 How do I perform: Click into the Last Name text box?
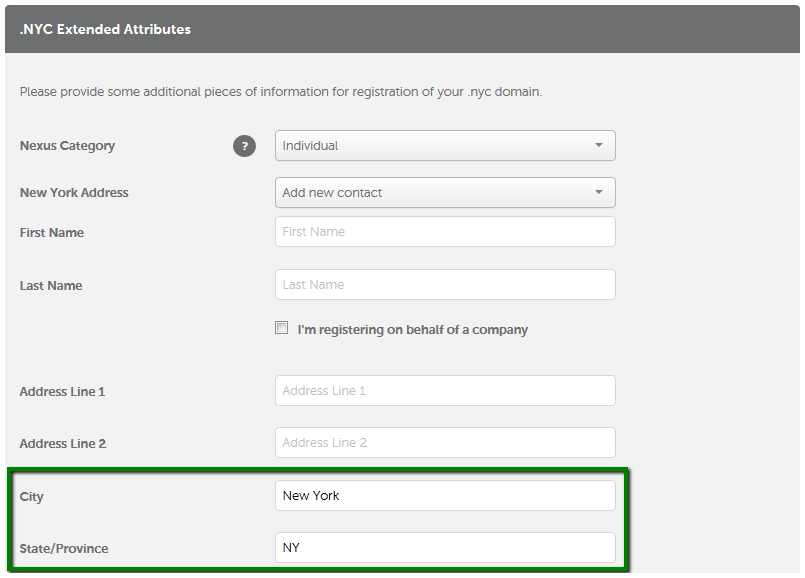pyautogui.click(x=445, y=284)
